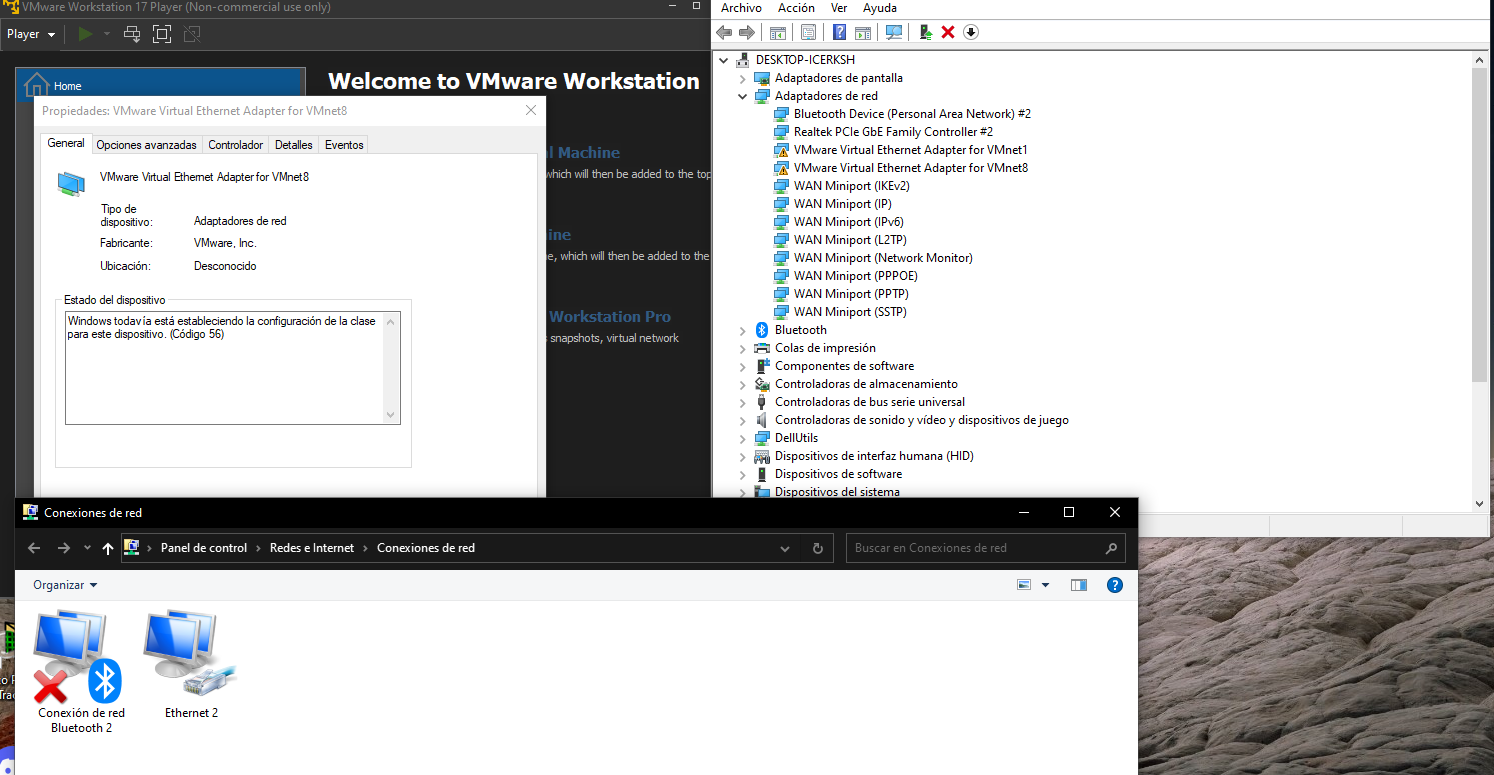The height and width of the screenshot is (775, 1494).
Task: Open Ver menu in Device Manager
Action: point(839,8)
